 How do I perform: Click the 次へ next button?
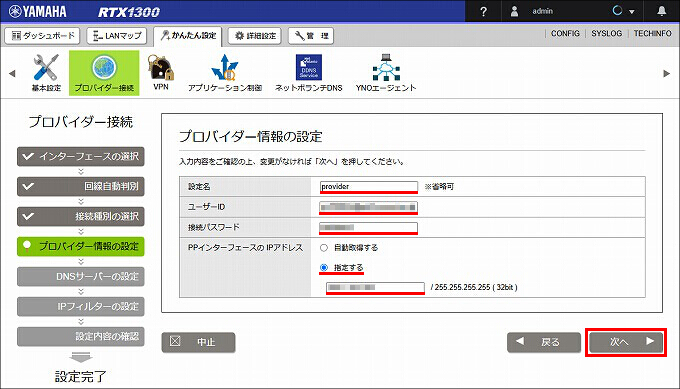[626, 342]
